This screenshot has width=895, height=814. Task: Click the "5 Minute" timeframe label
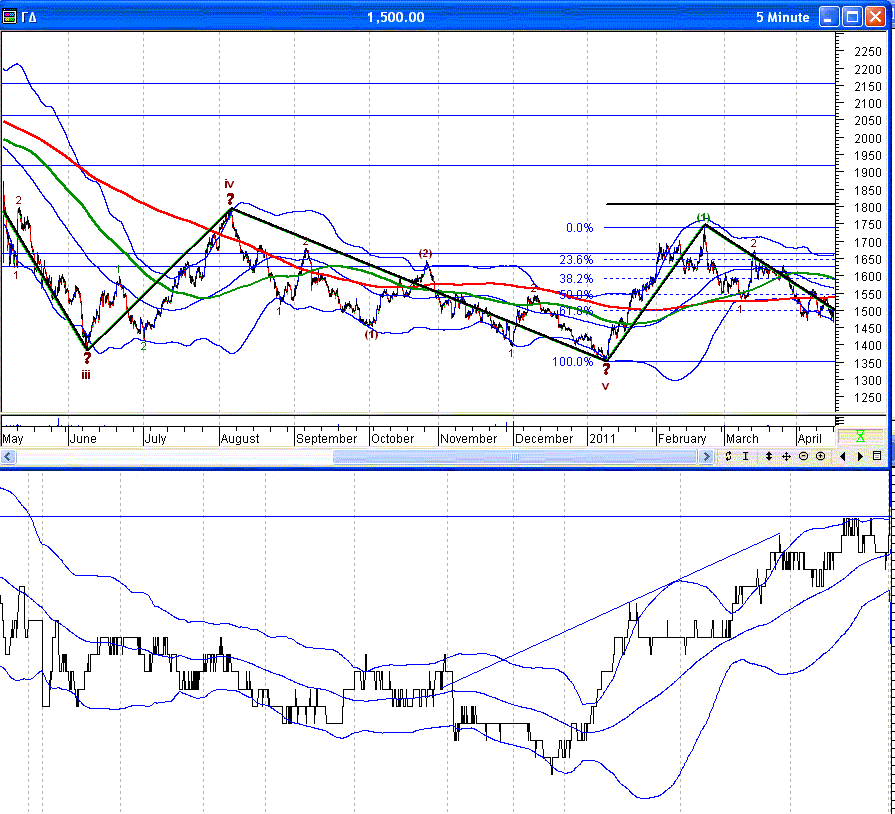pyautogui.click(x=782, y=17)
